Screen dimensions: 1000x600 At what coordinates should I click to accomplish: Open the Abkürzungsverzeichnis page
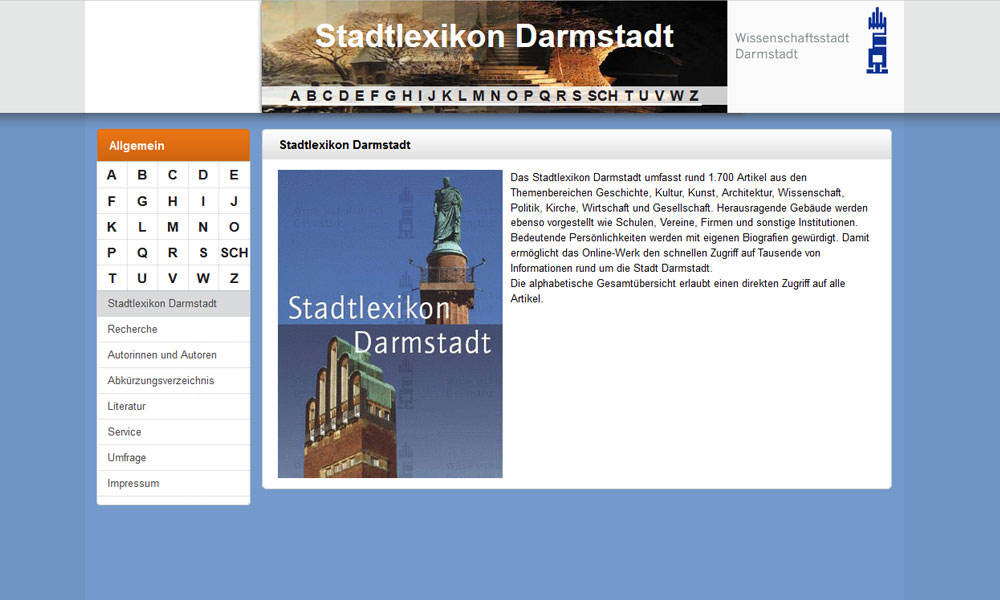coord(161,381)
